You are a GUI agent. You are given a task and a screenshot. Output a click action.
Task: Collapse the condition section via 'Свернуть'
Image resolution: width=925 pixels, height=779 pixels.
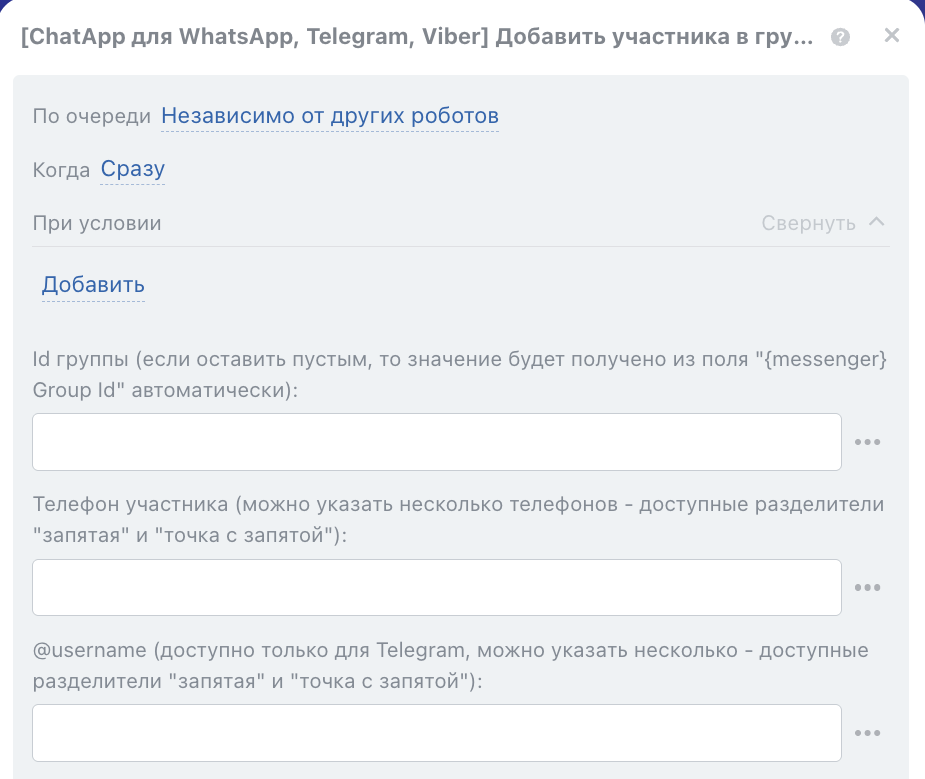pos(808,223)
